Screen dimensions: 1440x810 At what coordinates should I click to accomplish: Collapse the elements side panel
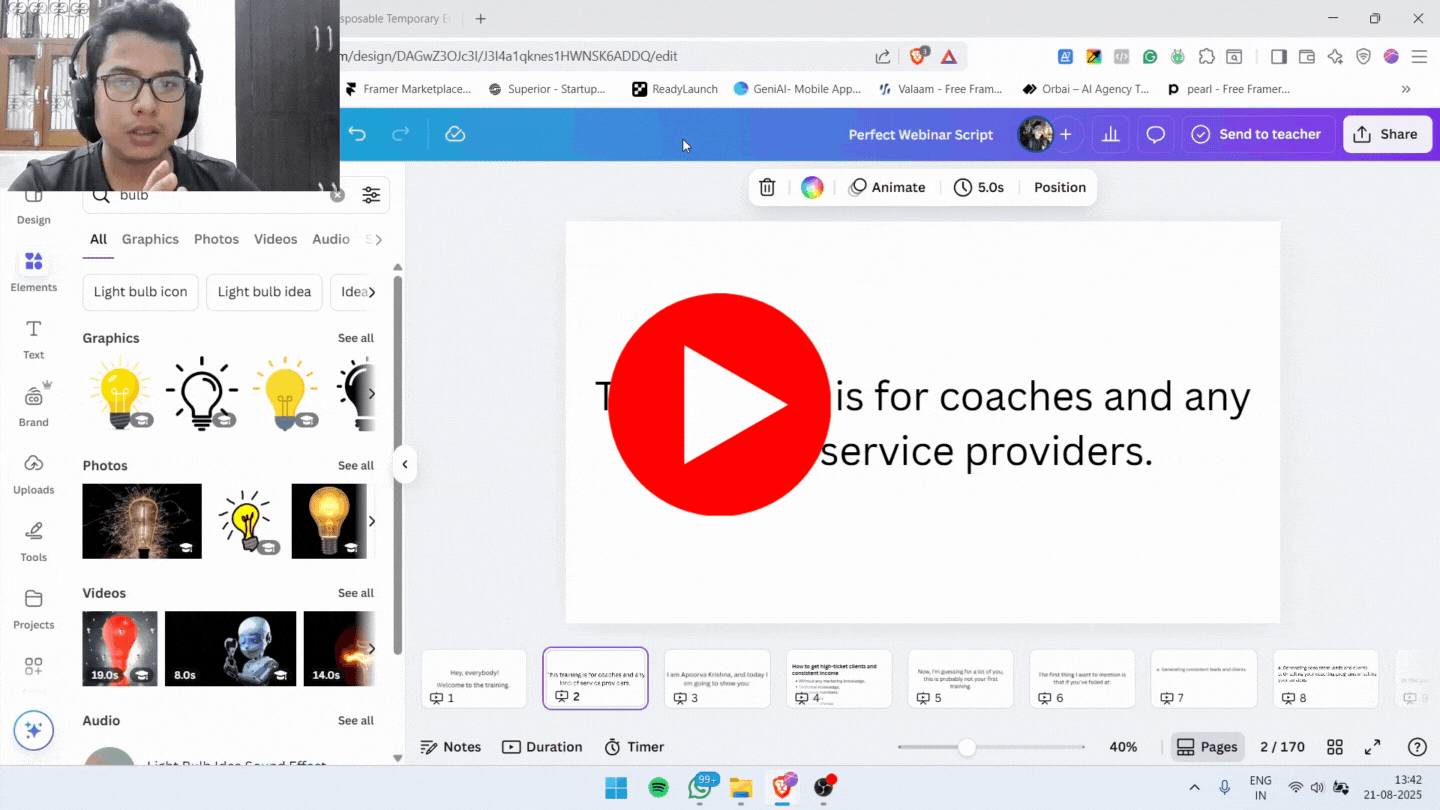[404, 464]
